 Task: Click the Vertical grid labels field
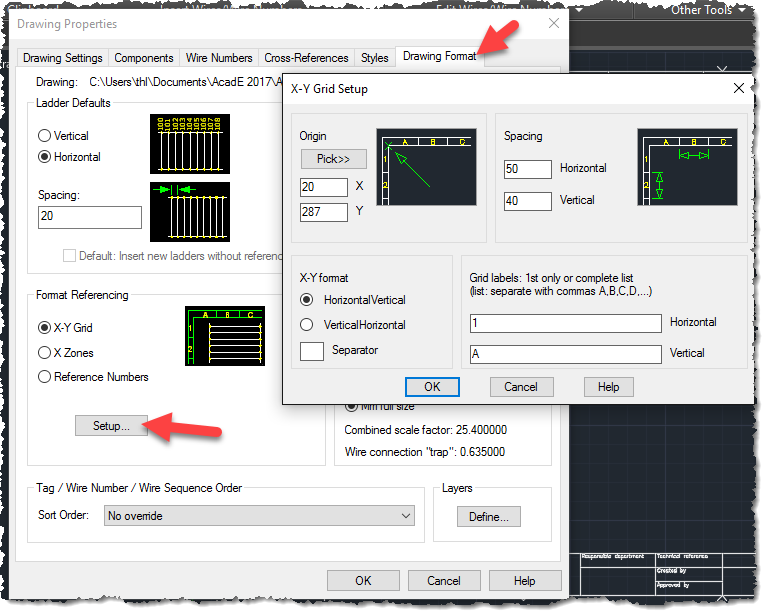click(566, 354)
